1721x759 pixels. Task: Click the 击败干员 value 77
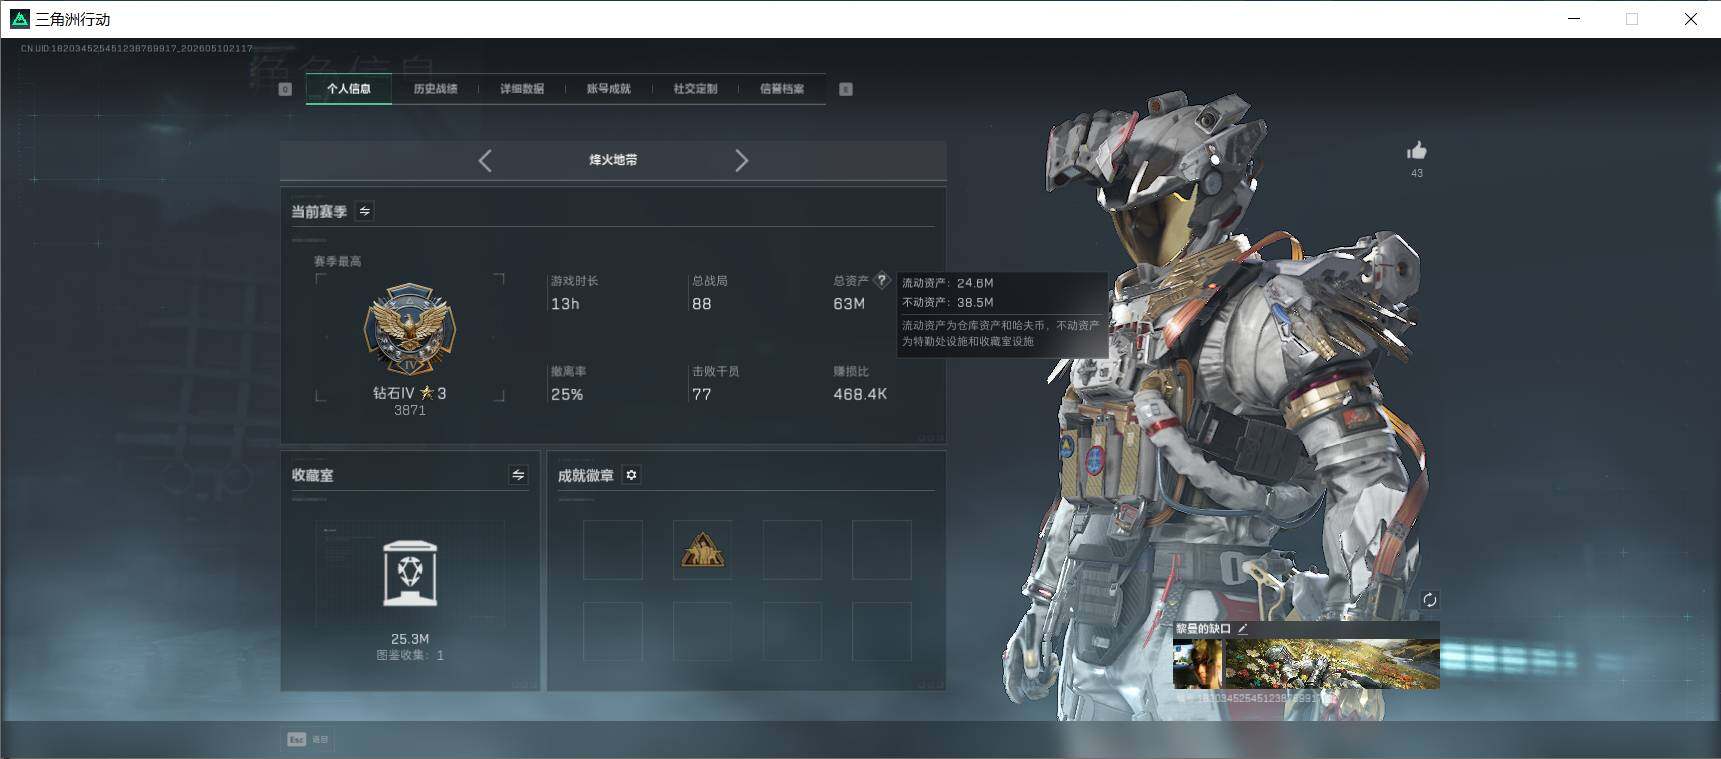pos(702,395)
